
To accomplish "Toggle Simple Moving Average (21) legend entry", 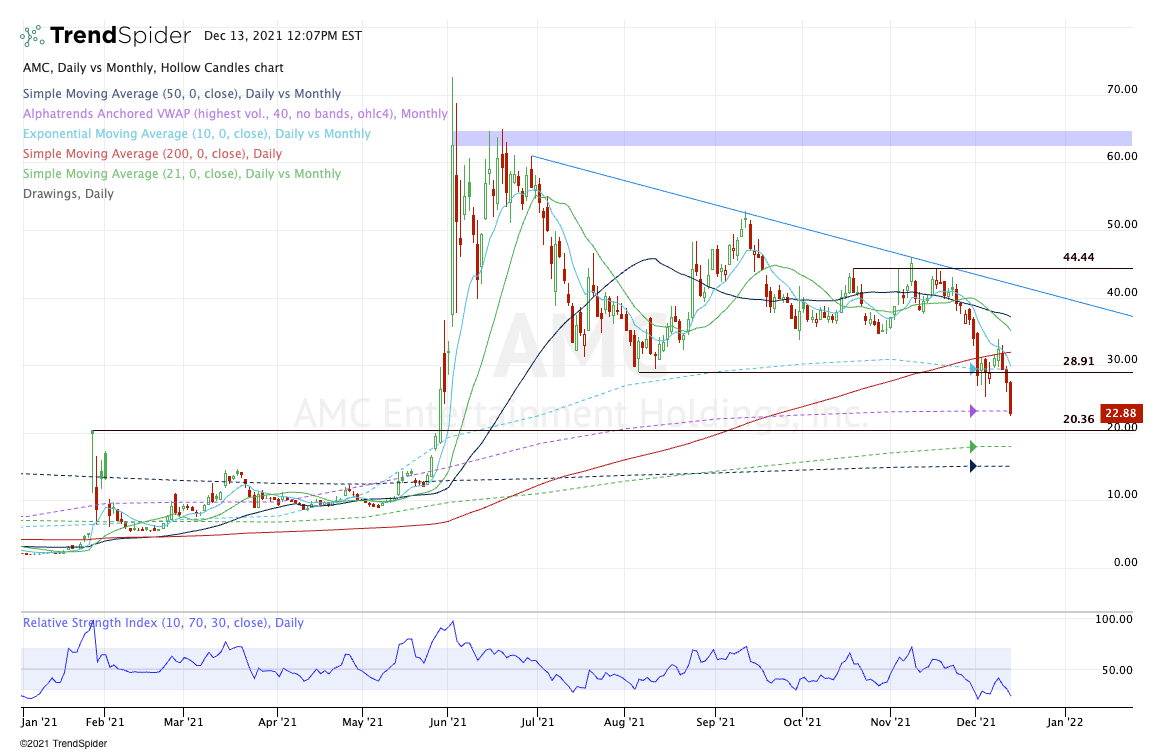I will 181,174.
